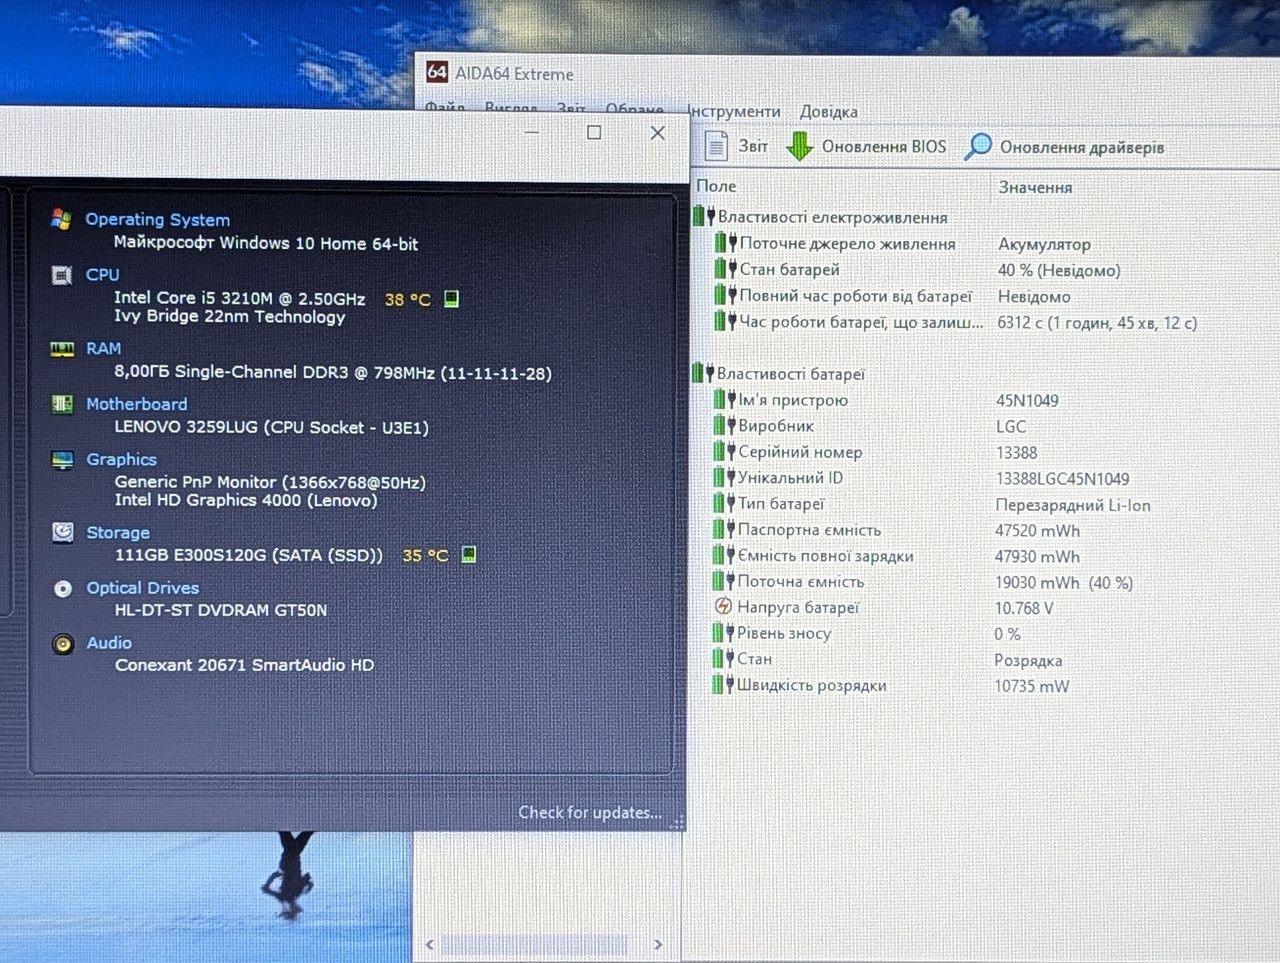1280x963 pixels.
Task: Click the Значення column header
Action: tap(1035, 187)
